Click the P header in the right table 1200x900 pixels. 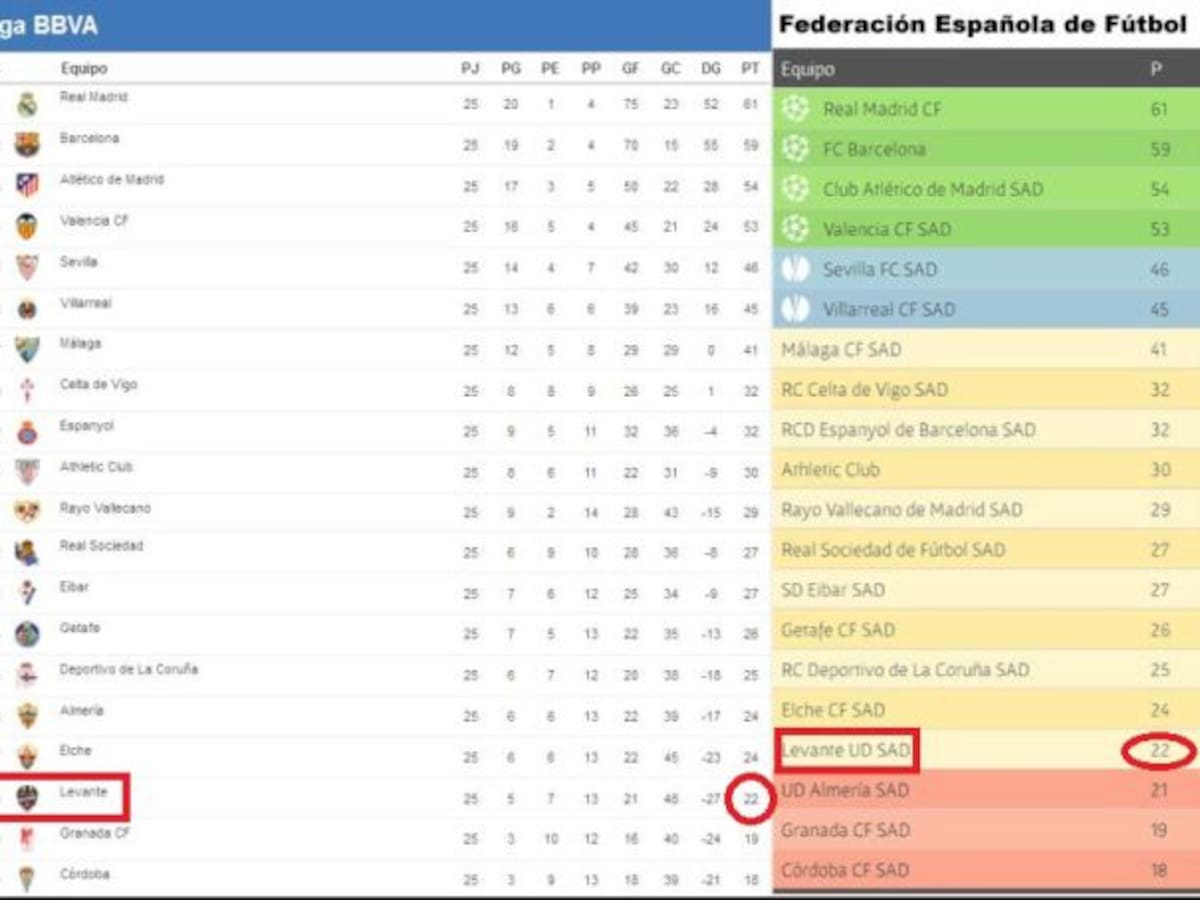(1157, 70)
